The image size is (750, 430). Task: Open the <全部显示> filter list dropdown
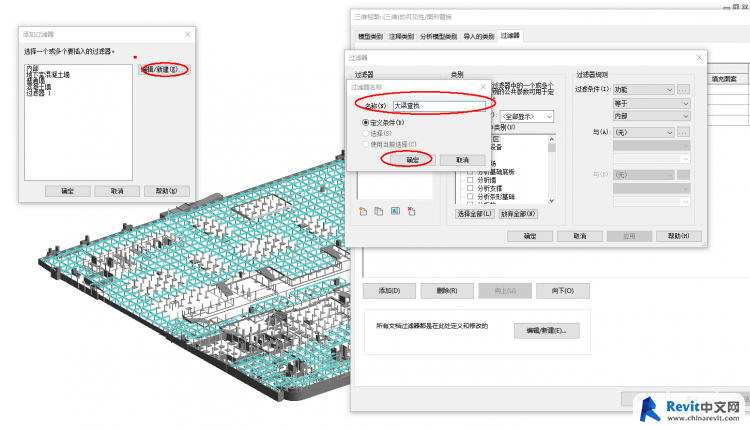(527, 116)
